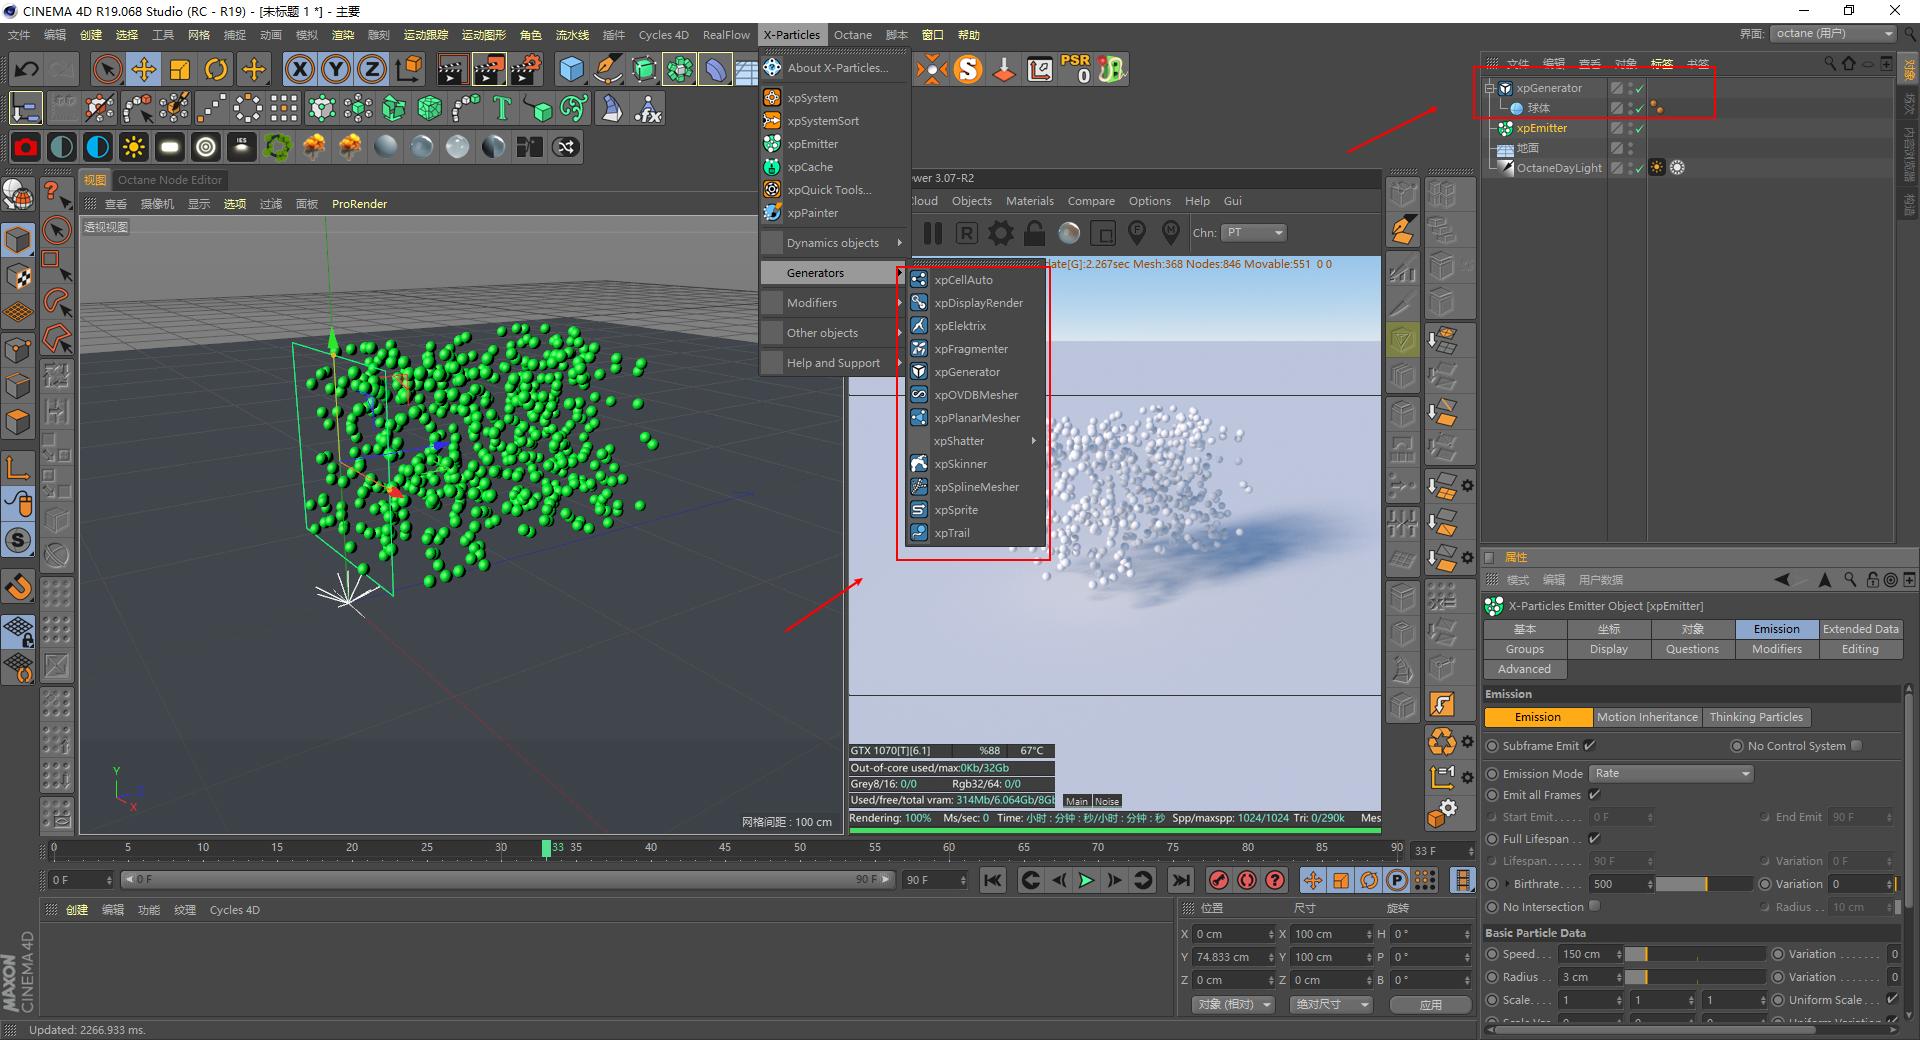Click the Render to Picture Viewer icon
1920x1040 pixels.
tap(489, 68)
